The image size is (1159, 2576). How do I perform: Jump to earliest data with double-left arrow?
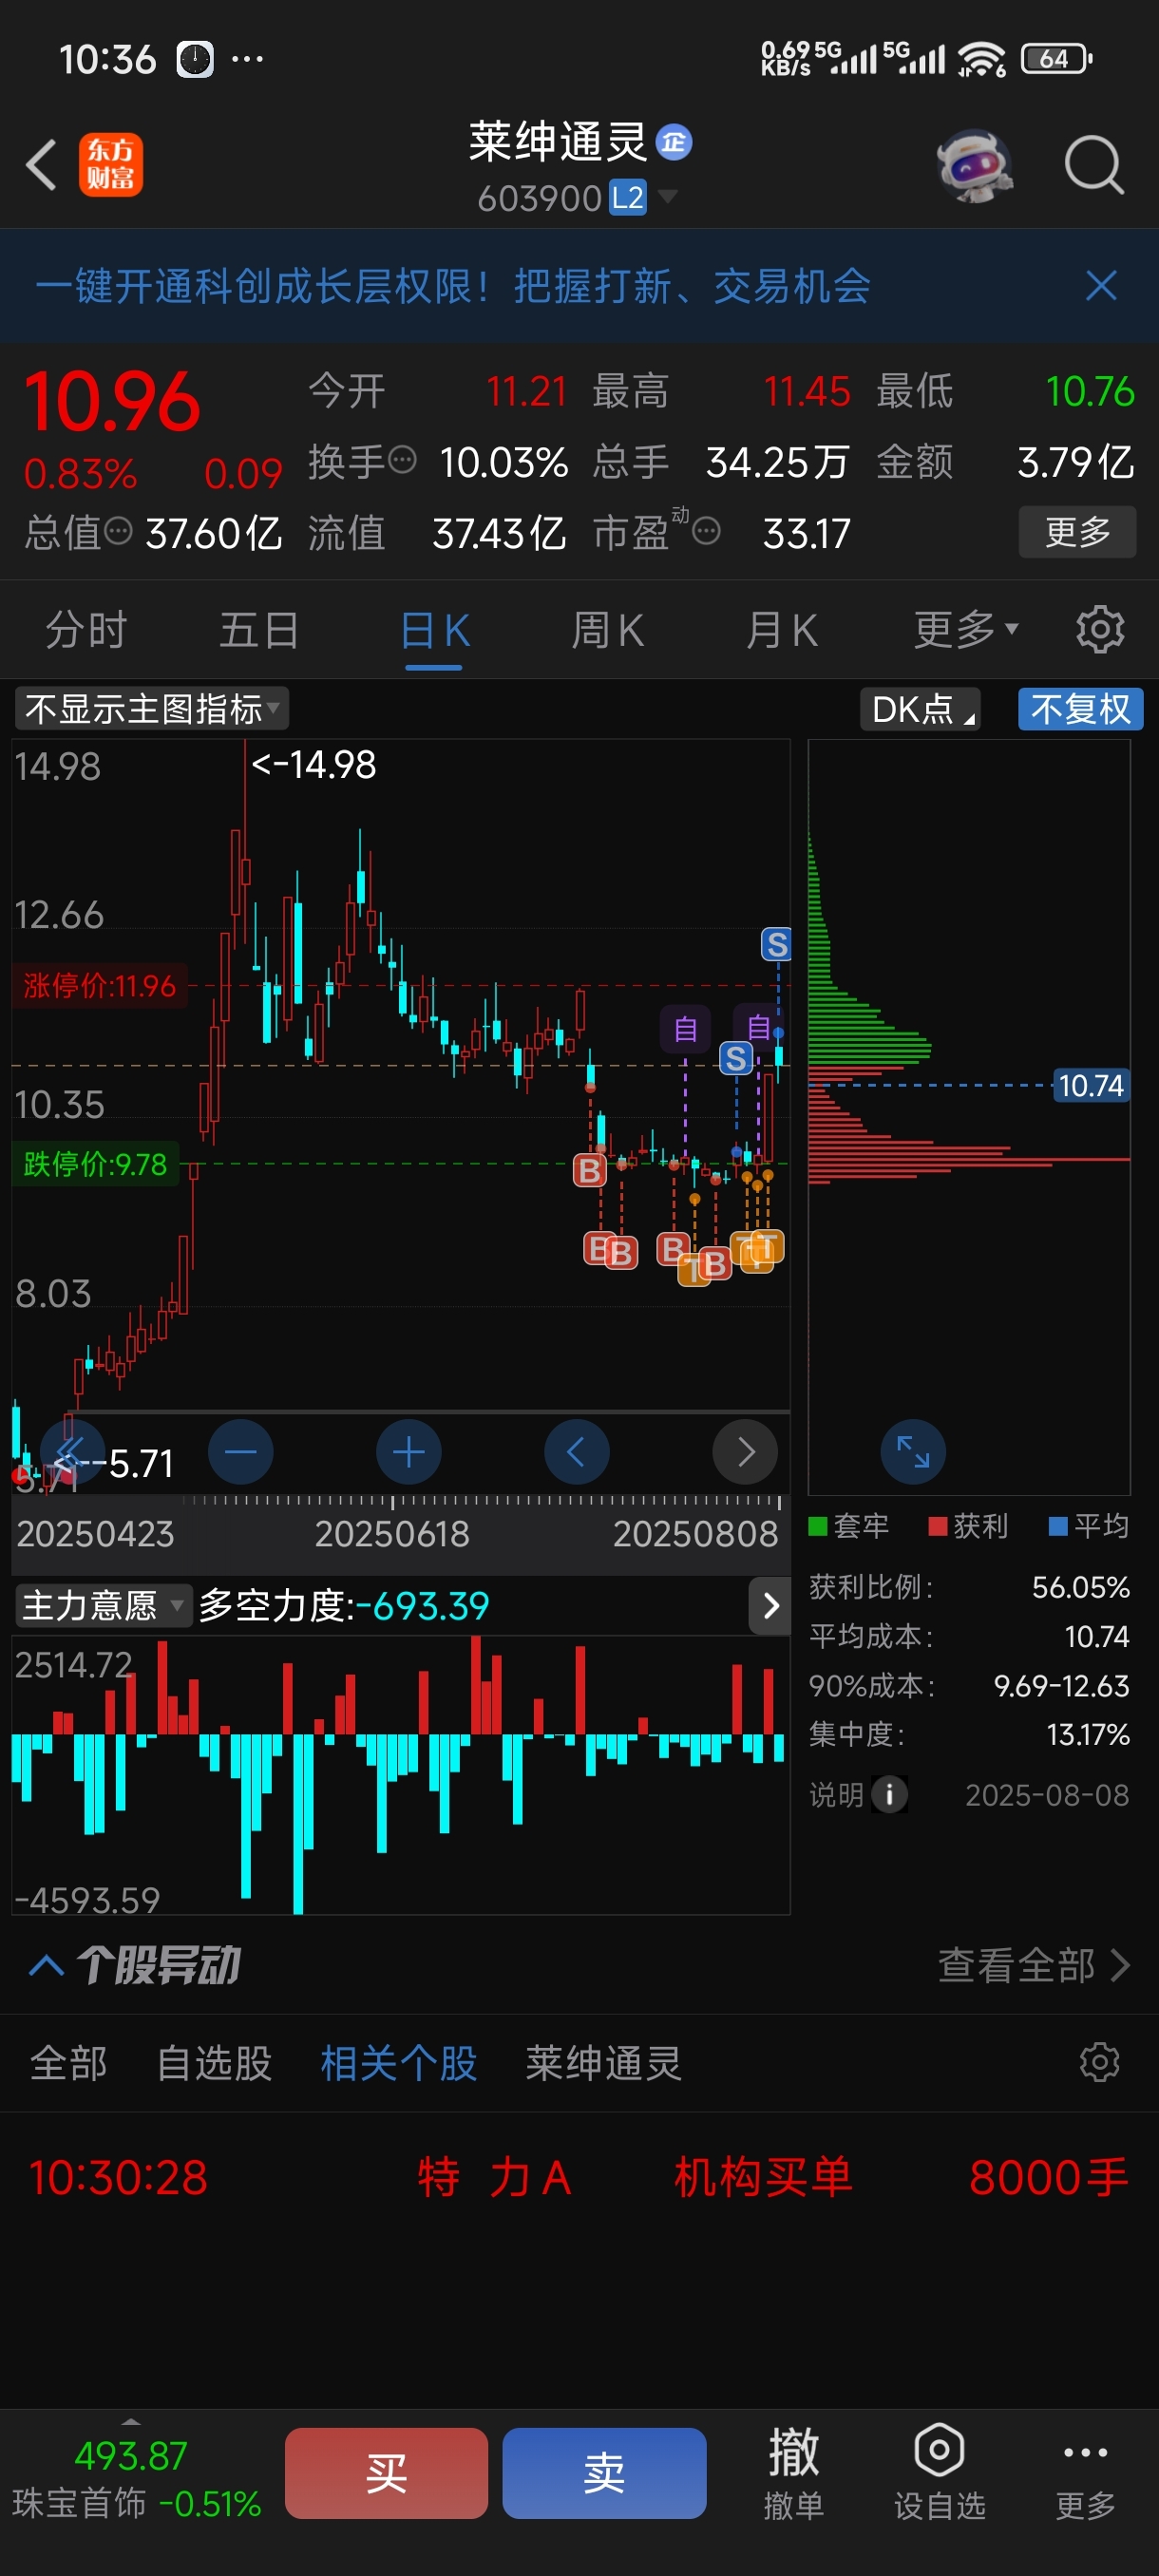[x=72, y=1451]
